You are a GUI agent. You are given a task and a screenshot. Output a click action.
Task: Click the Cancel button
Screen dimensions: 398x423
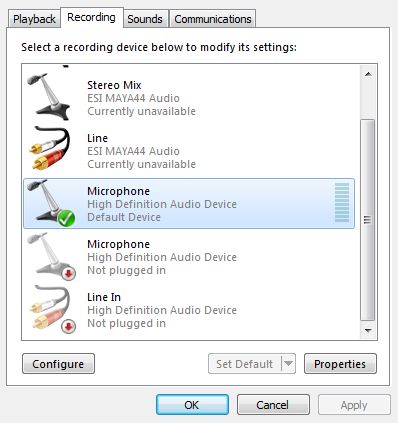coord(273,405)
